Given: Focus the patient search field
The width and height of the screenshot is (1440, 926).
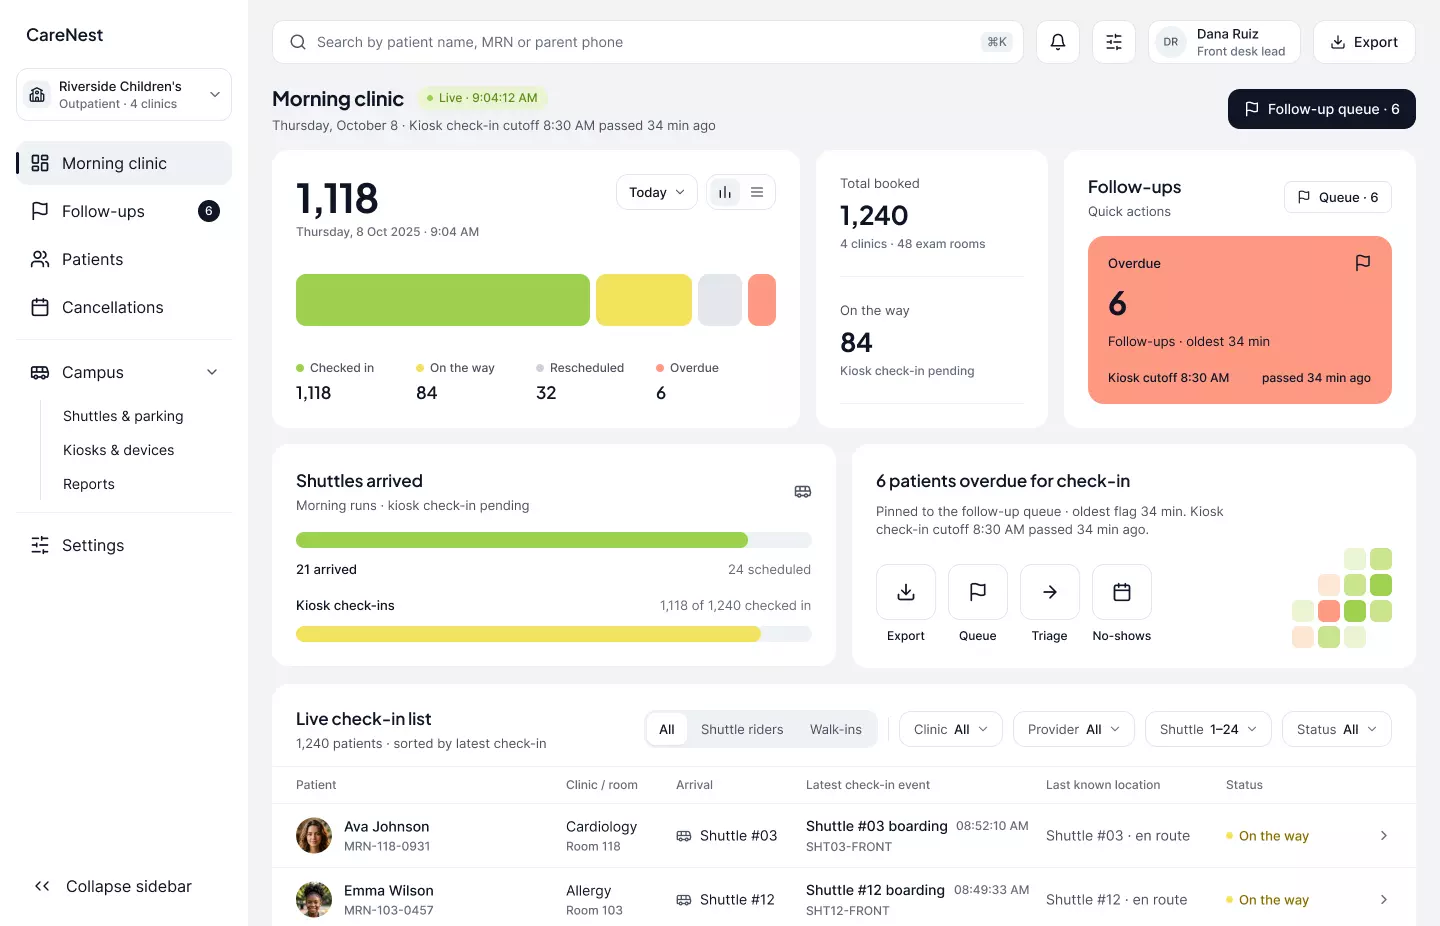Looking at the screenshot, I should pos(648,42).
